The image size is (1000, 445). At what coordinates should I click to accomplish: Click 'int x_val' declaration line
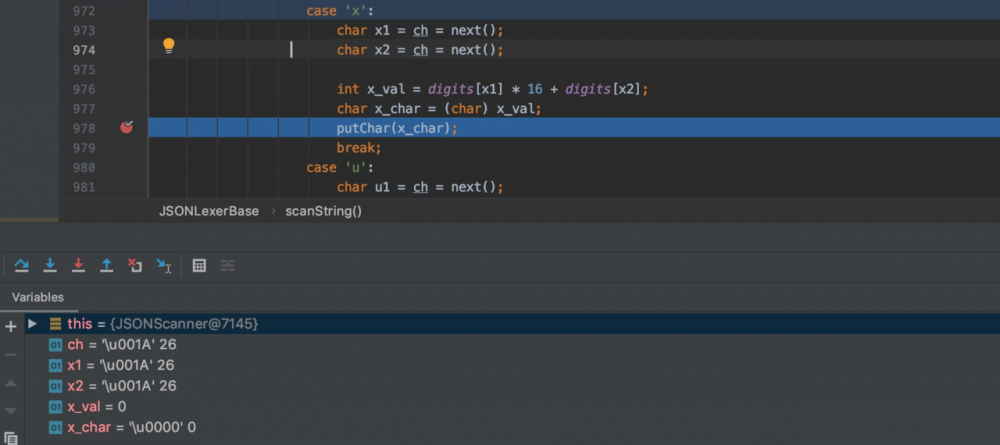click(492, 89)
